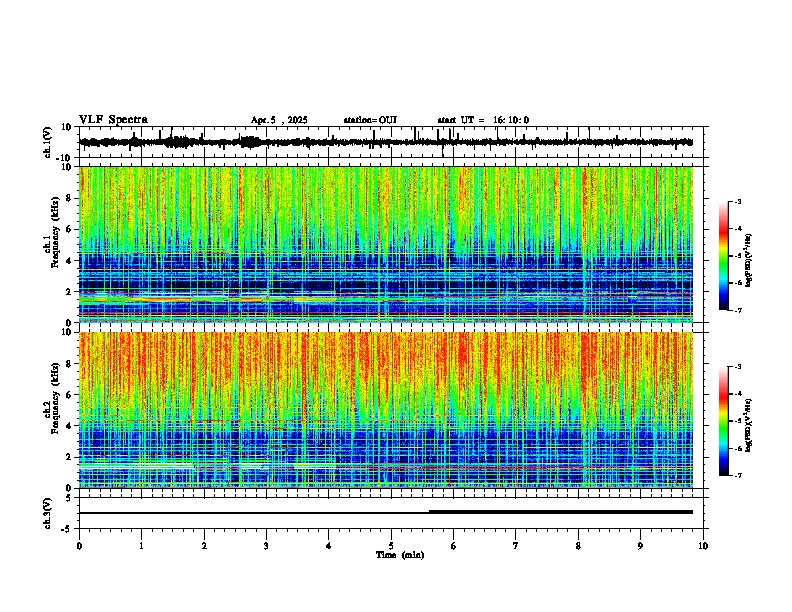Click the "7" tick on the time axis
Screen dimensions: 792x612
pyautogui.click(x=516, y=546)
